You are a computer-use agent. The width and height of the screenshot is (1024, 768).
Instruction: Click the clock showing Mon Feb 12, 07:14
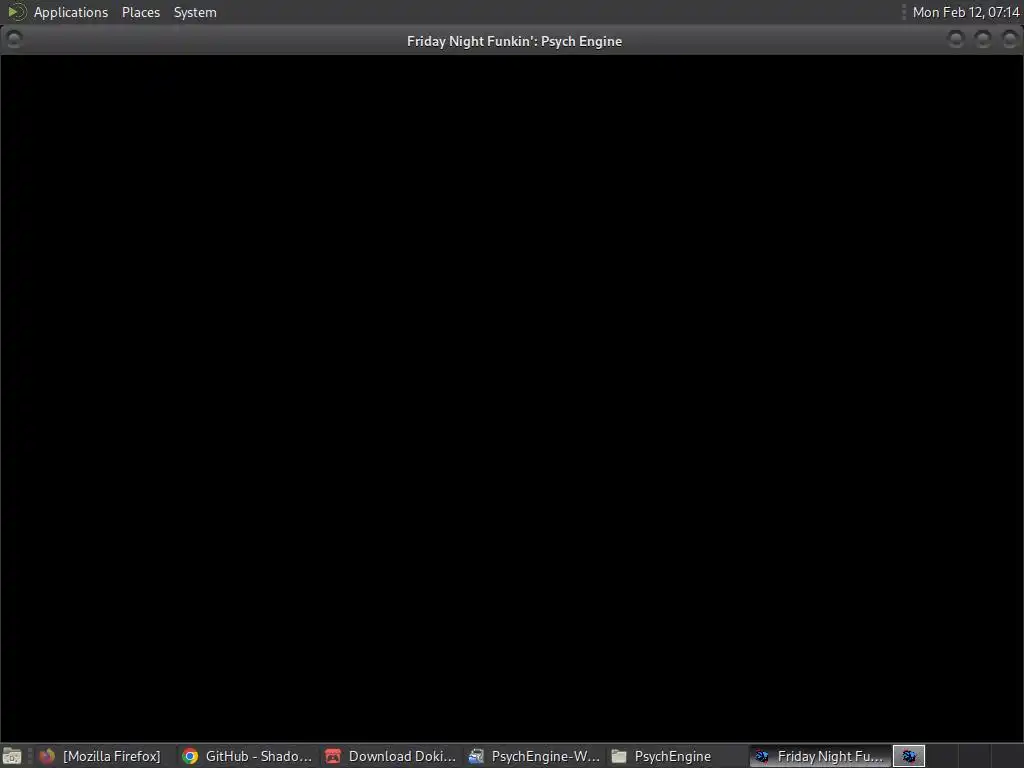[x=965, y=12]
